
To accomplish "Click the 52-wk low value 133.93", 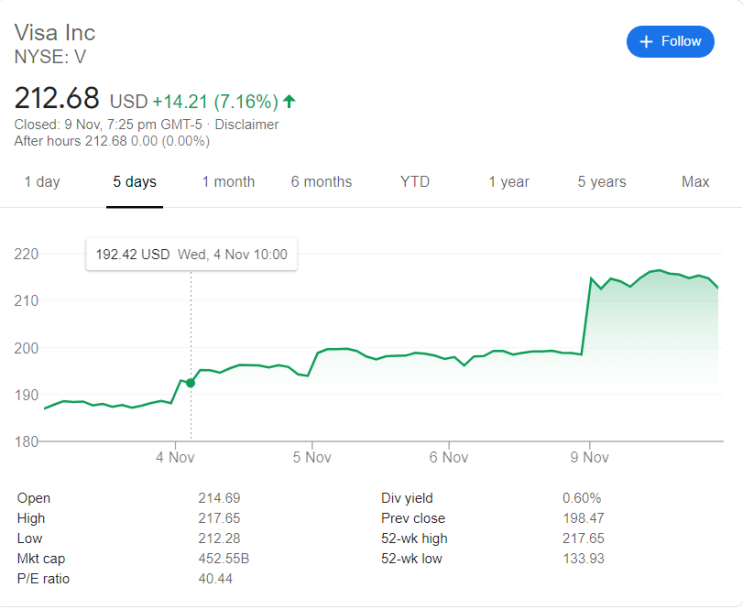I will click(x=583, y=559).
